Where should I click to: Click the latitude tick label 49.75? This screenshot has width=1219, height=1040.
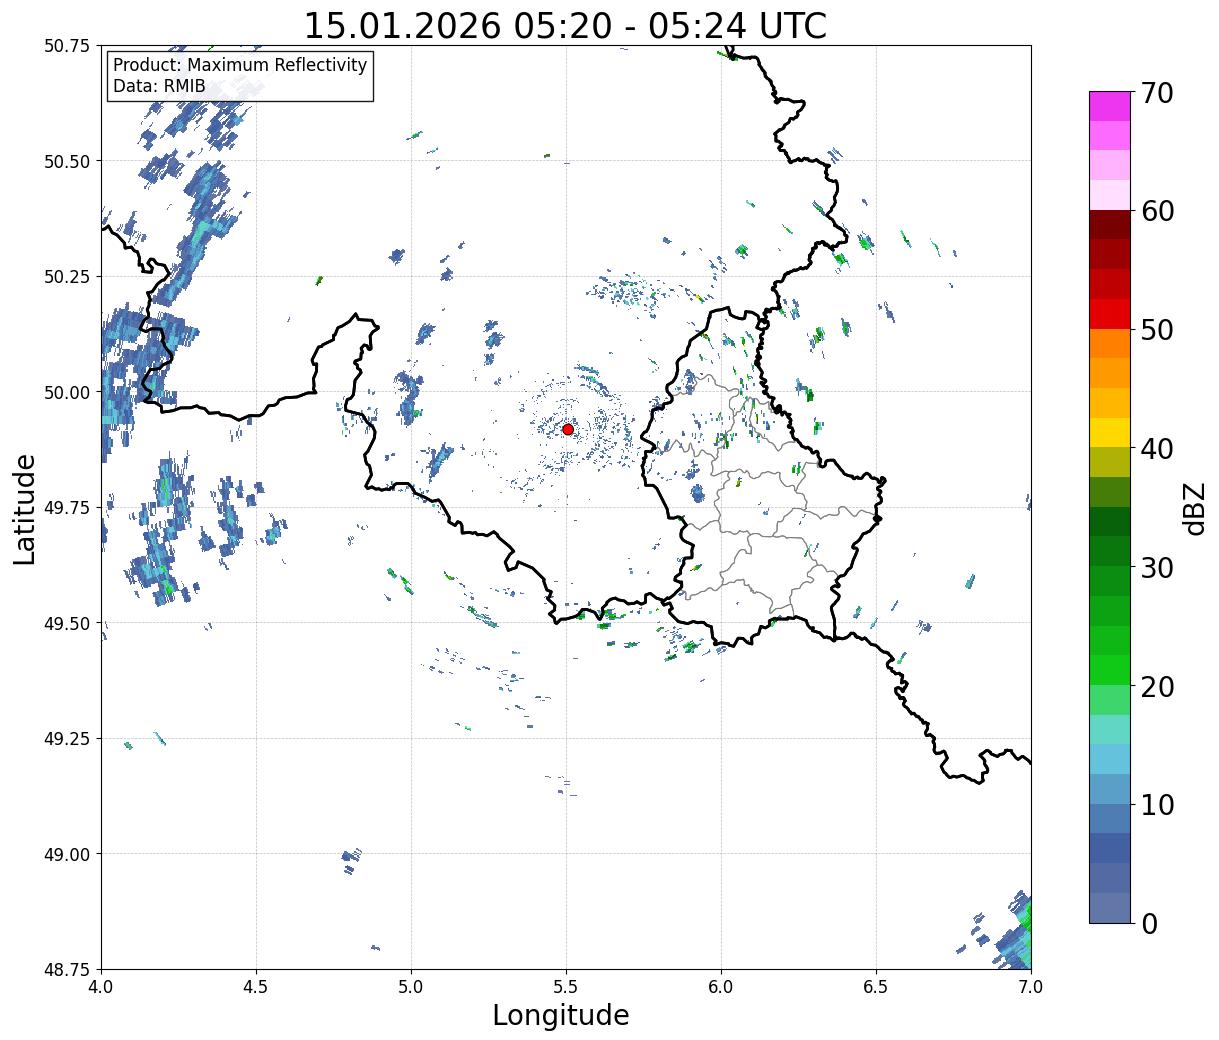(x=67, y=508)
